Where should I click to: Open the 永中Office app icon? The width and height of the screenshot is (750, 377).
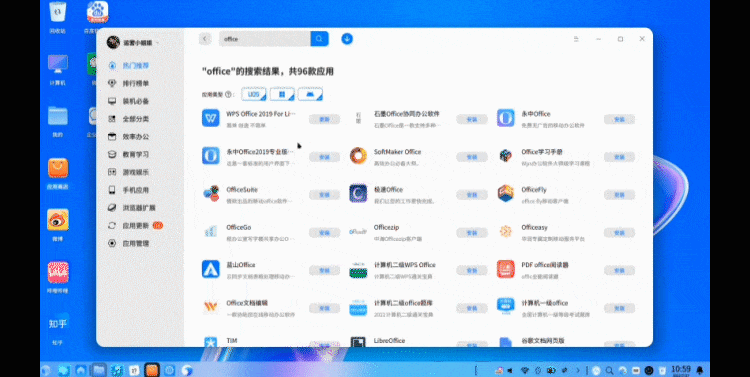point(506,118)
